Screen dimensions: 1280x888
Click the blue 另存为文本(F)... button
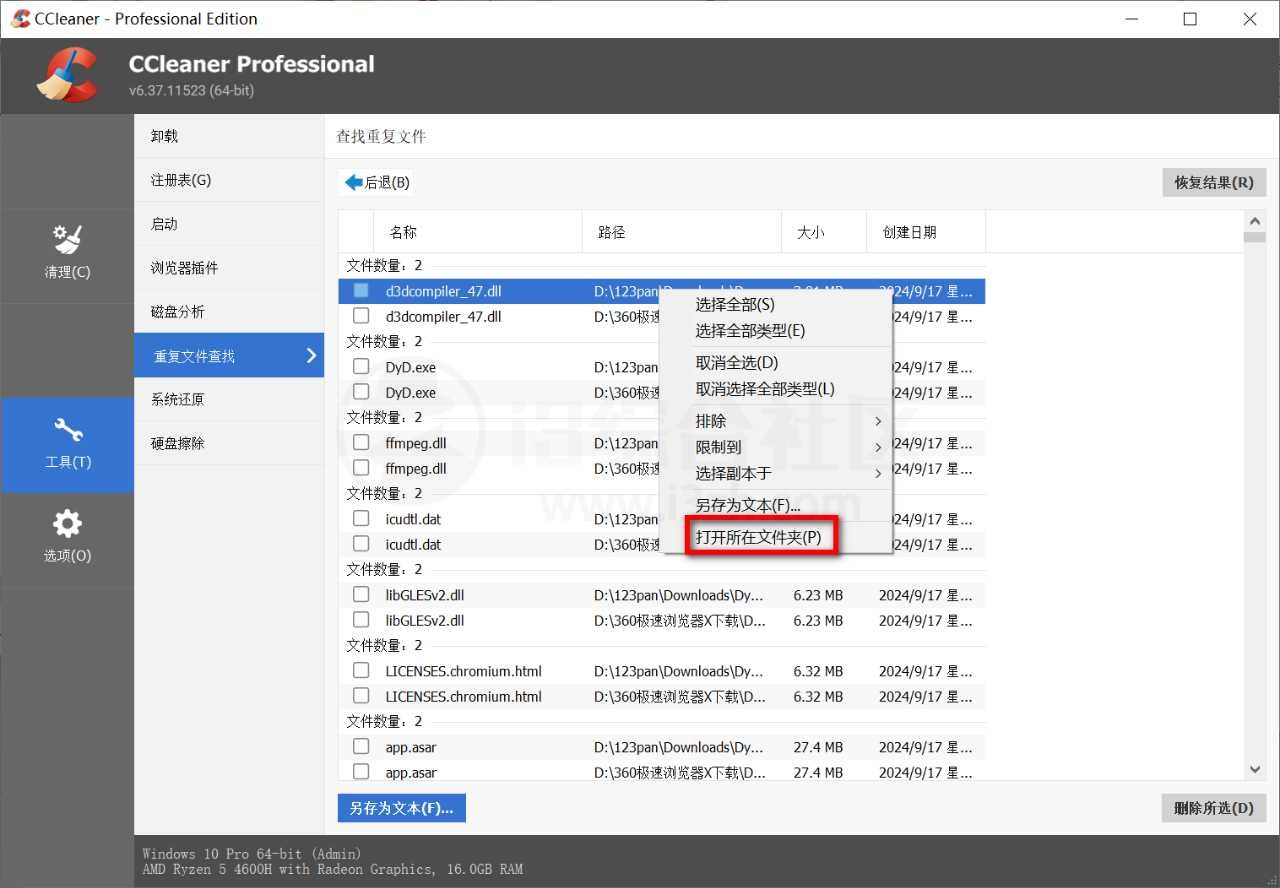point(402,808)
